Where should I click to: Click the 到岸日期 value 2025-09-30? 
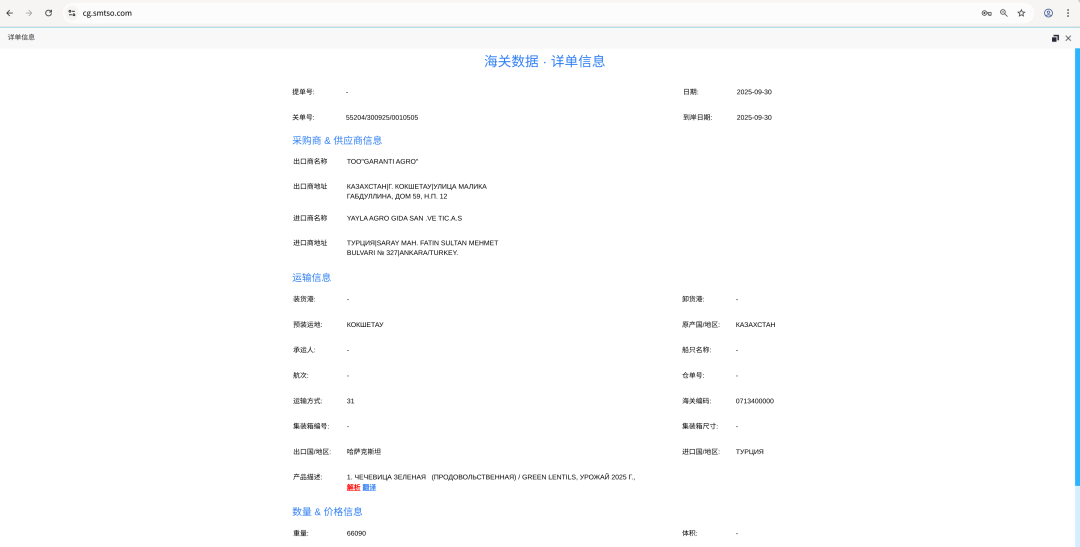pyautogui.click(x=754, y=118)
